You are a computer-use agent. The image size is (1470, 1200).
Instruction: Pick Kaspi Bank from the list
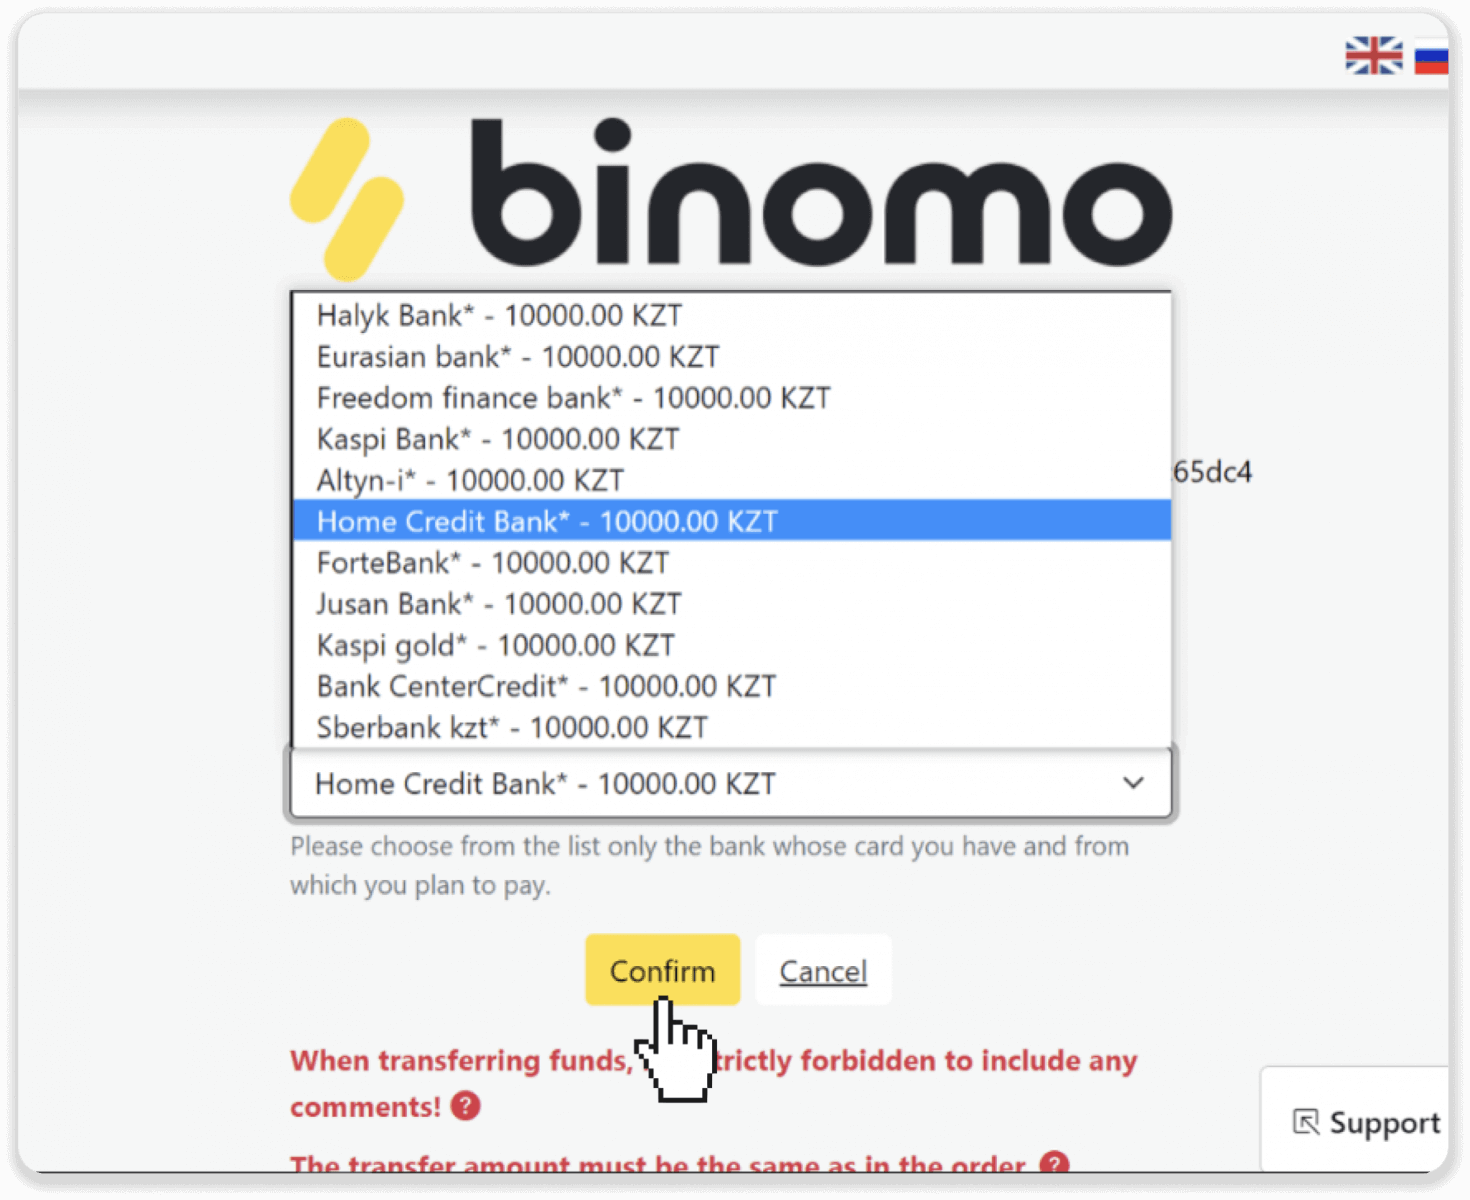click(x=731, y=438)
